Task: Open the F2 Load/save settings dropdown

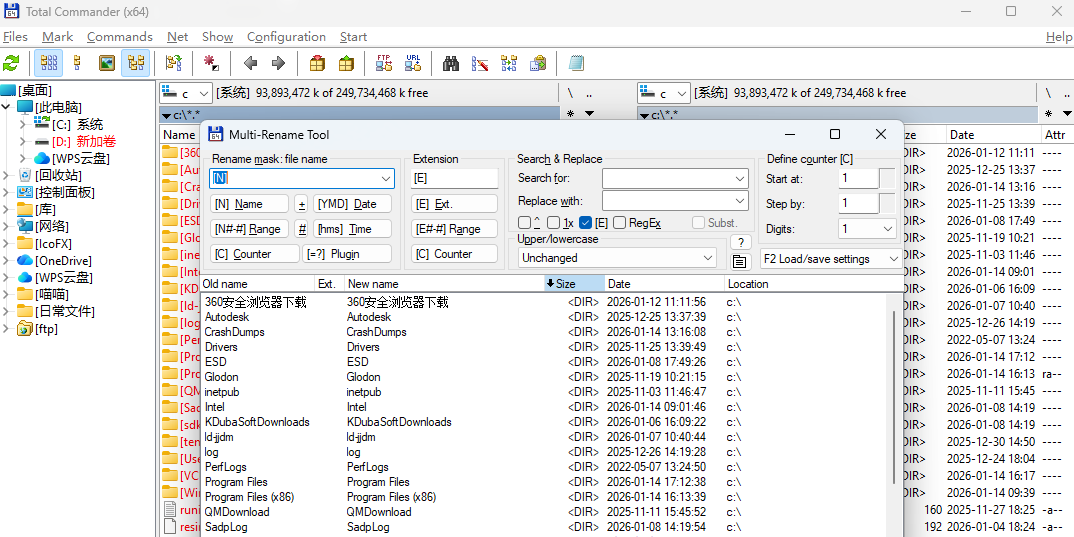Action: [x=828, y=258]
